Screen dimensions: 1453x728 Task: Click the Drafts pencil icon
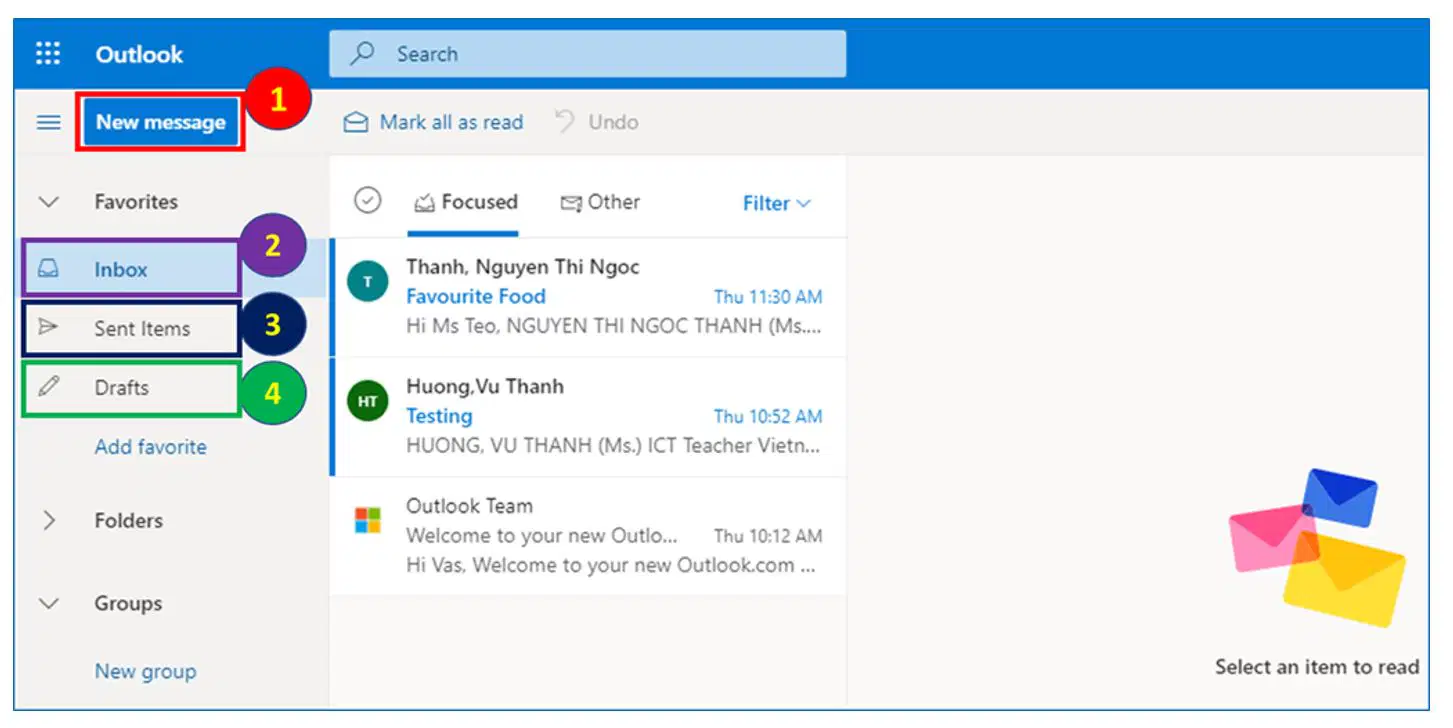pos(47,387)
